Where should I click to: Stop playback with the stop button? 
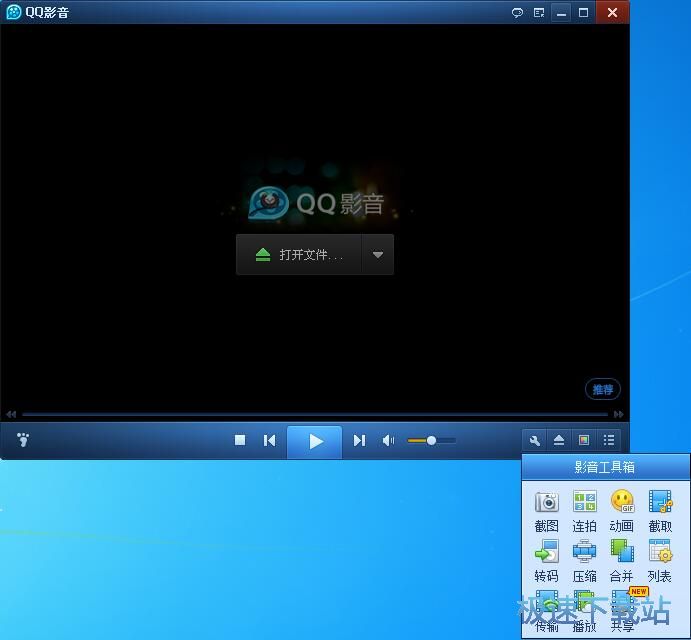(x=240, y=440)
